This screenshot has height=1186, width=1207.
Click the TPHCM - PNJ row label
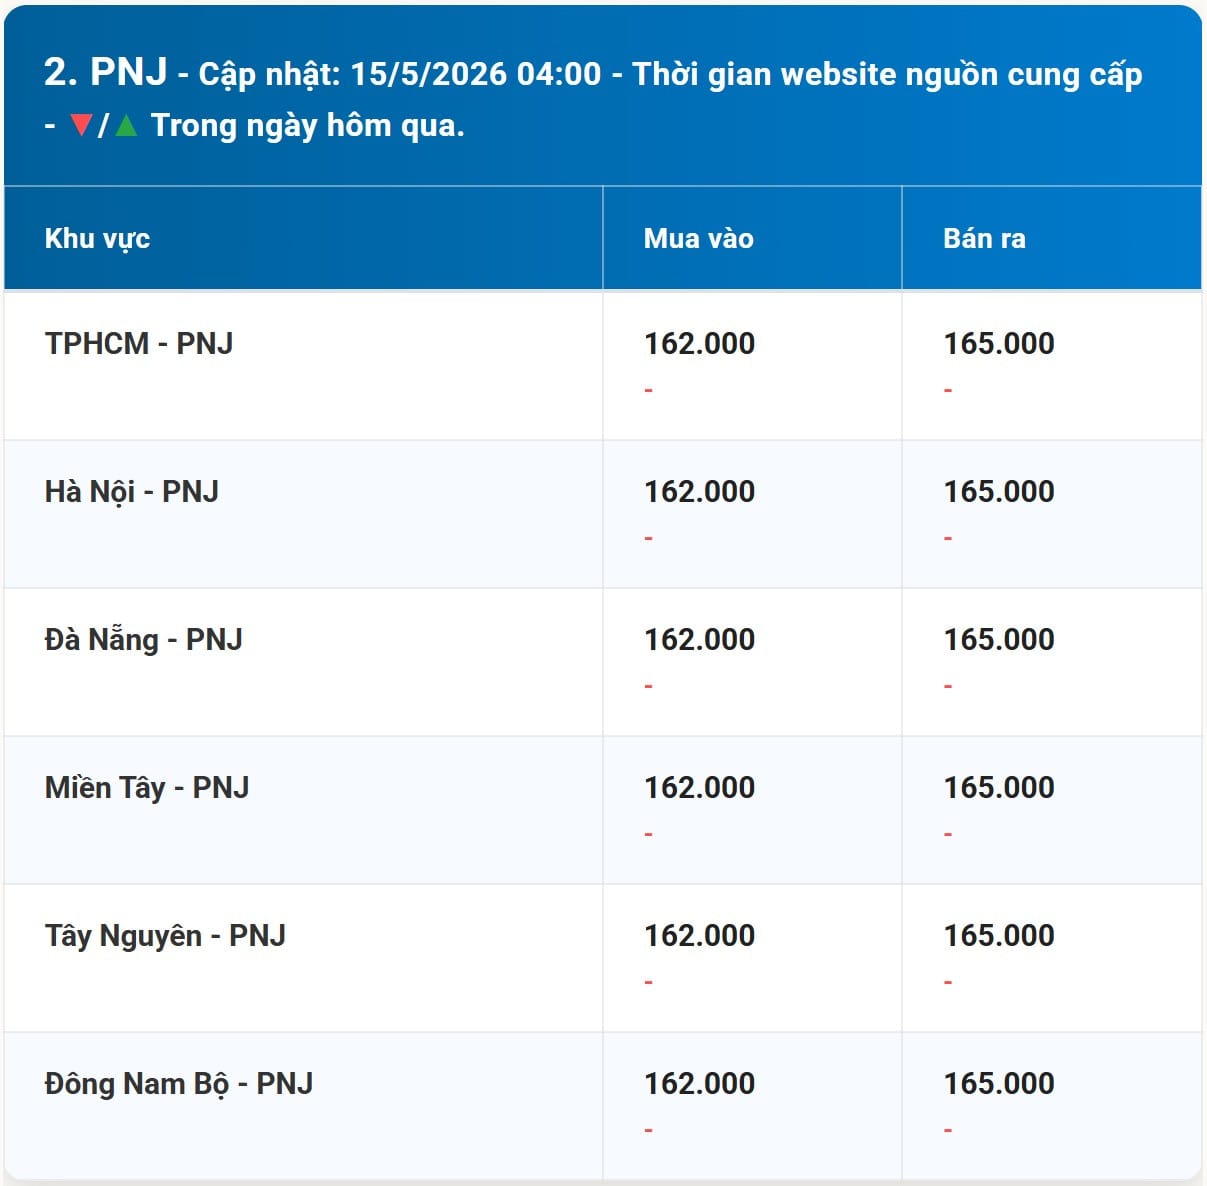click(x=139, y=343)
